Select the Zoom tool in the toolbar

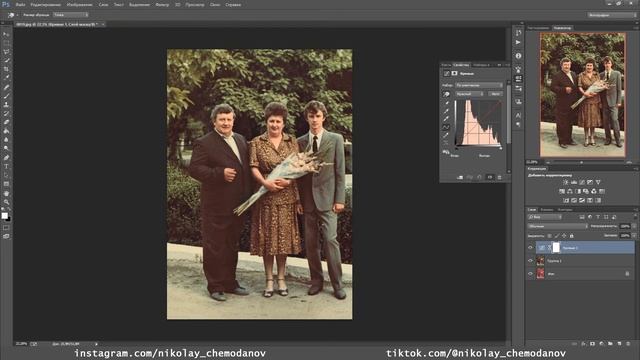tap(6, 202)
